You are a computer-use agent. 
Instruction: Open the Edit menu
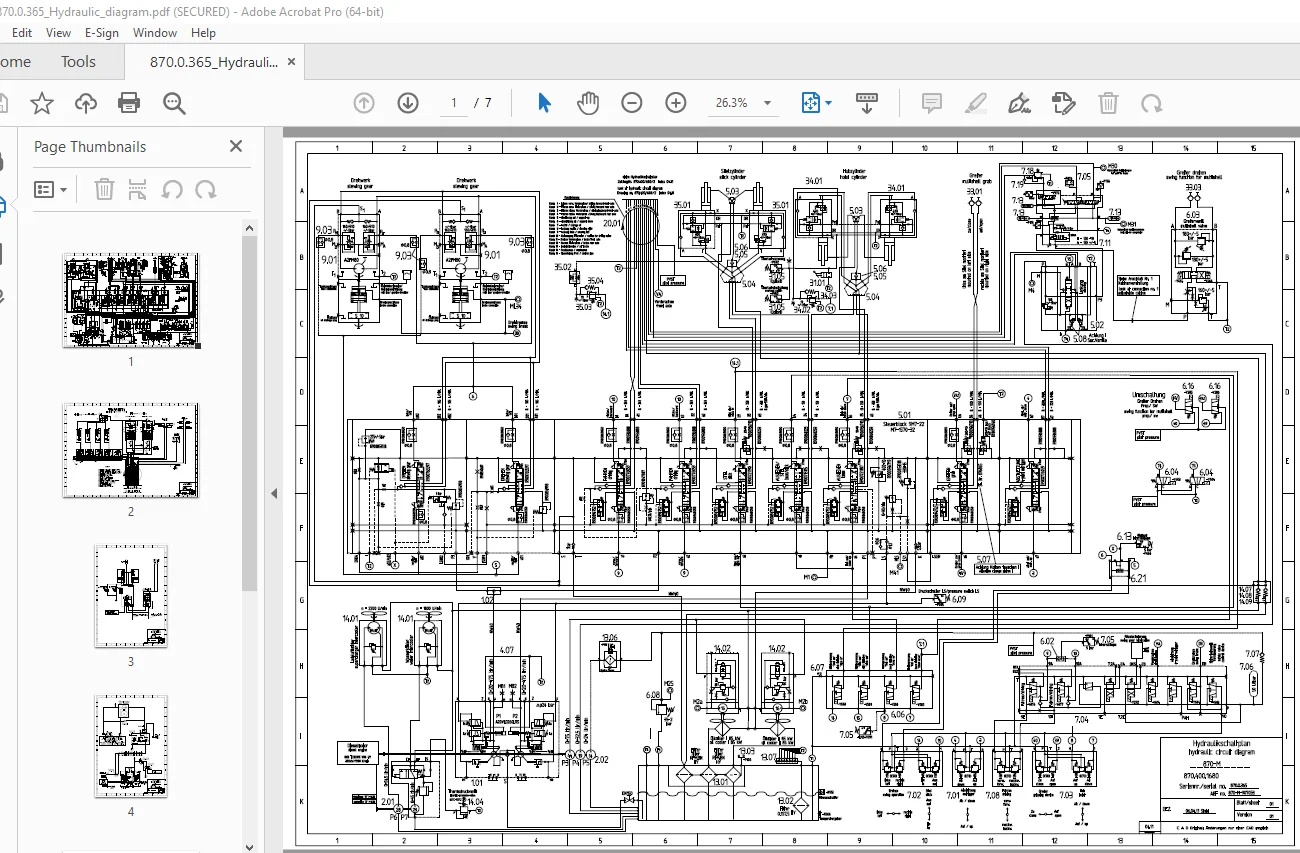(x=22, y=33)
